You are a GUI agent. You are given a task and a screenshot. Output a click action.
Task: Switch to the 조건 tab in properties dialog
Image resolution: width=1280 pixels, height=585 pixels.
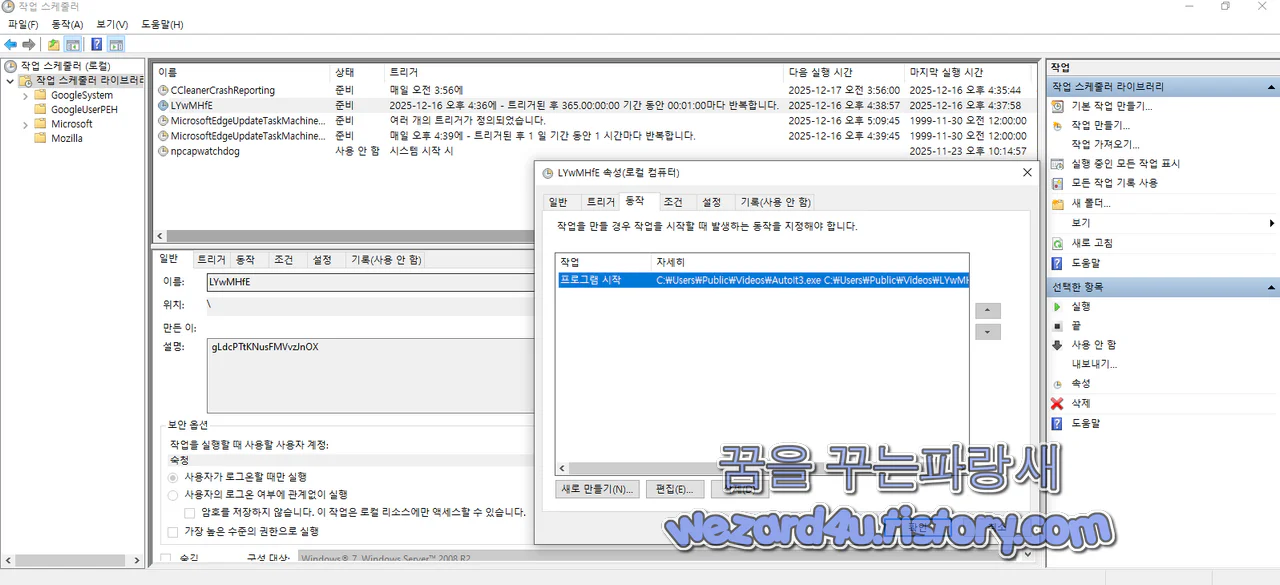click(x=673, y=201)
